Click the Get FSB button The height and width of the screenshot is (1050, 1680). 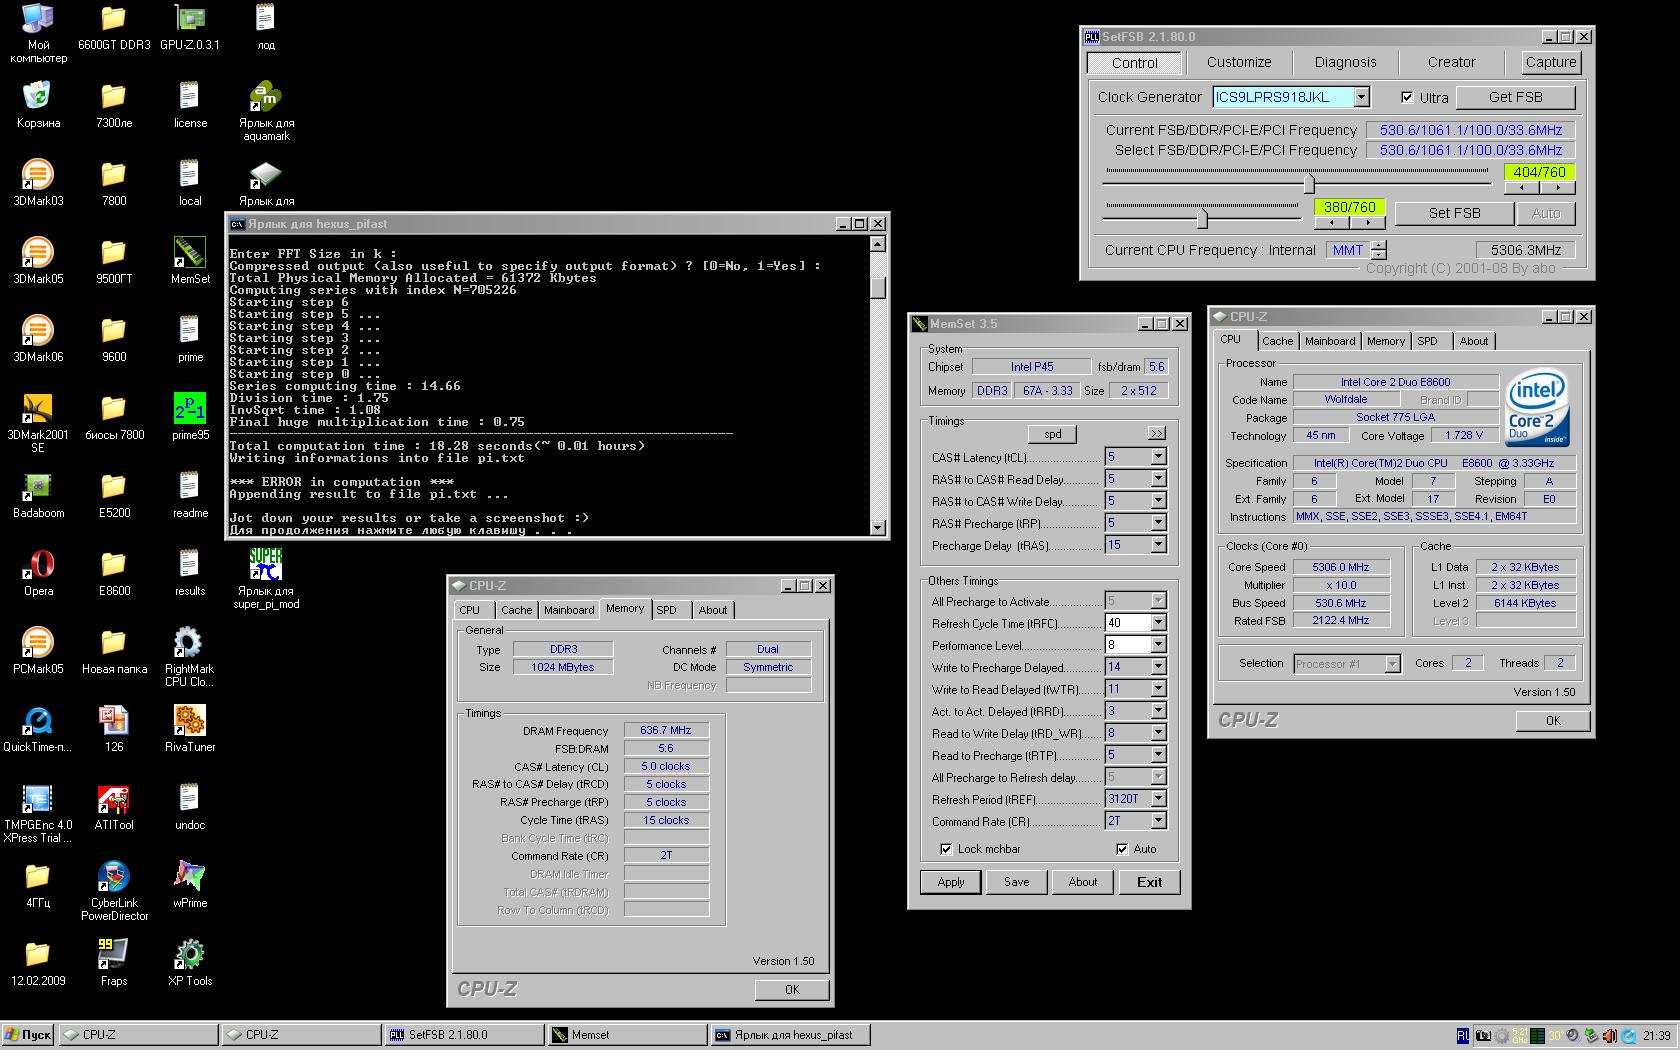pyautogui.click(x=1515, y=97)
